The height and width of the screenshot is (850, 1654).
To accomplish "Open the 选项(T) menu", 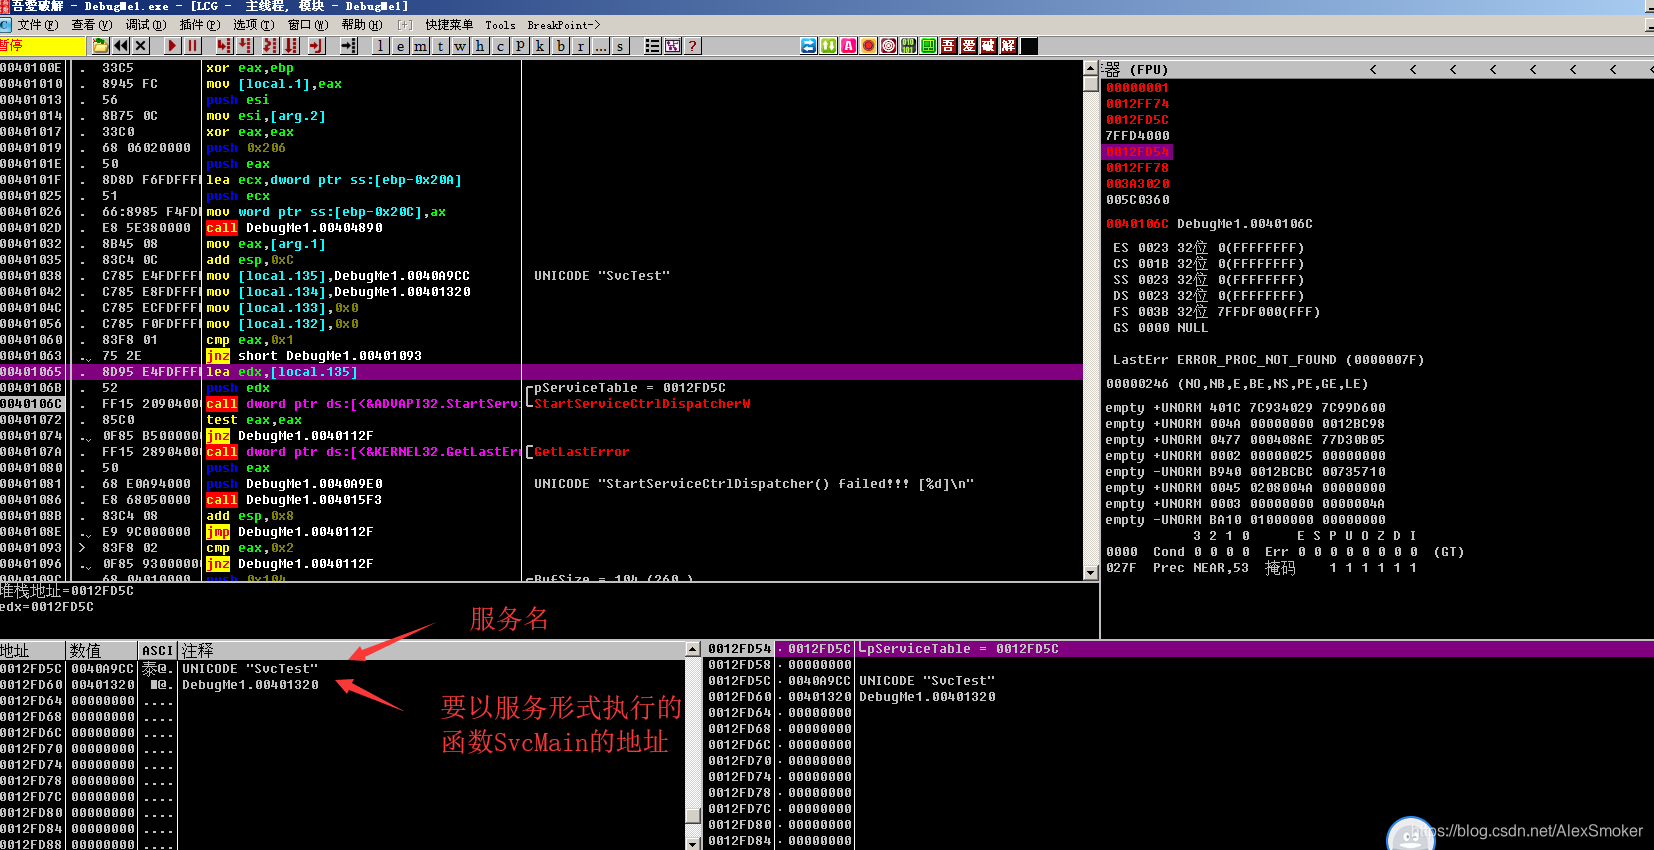I will (254, 25).
